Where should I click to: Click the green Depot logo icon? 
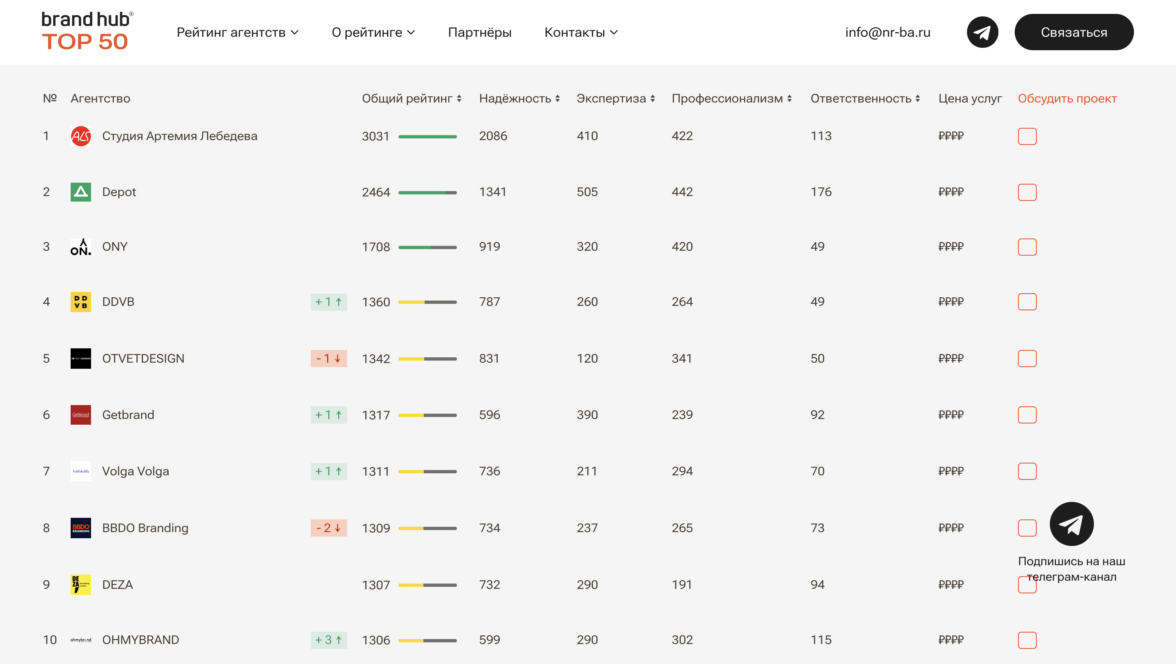[81, 192]
